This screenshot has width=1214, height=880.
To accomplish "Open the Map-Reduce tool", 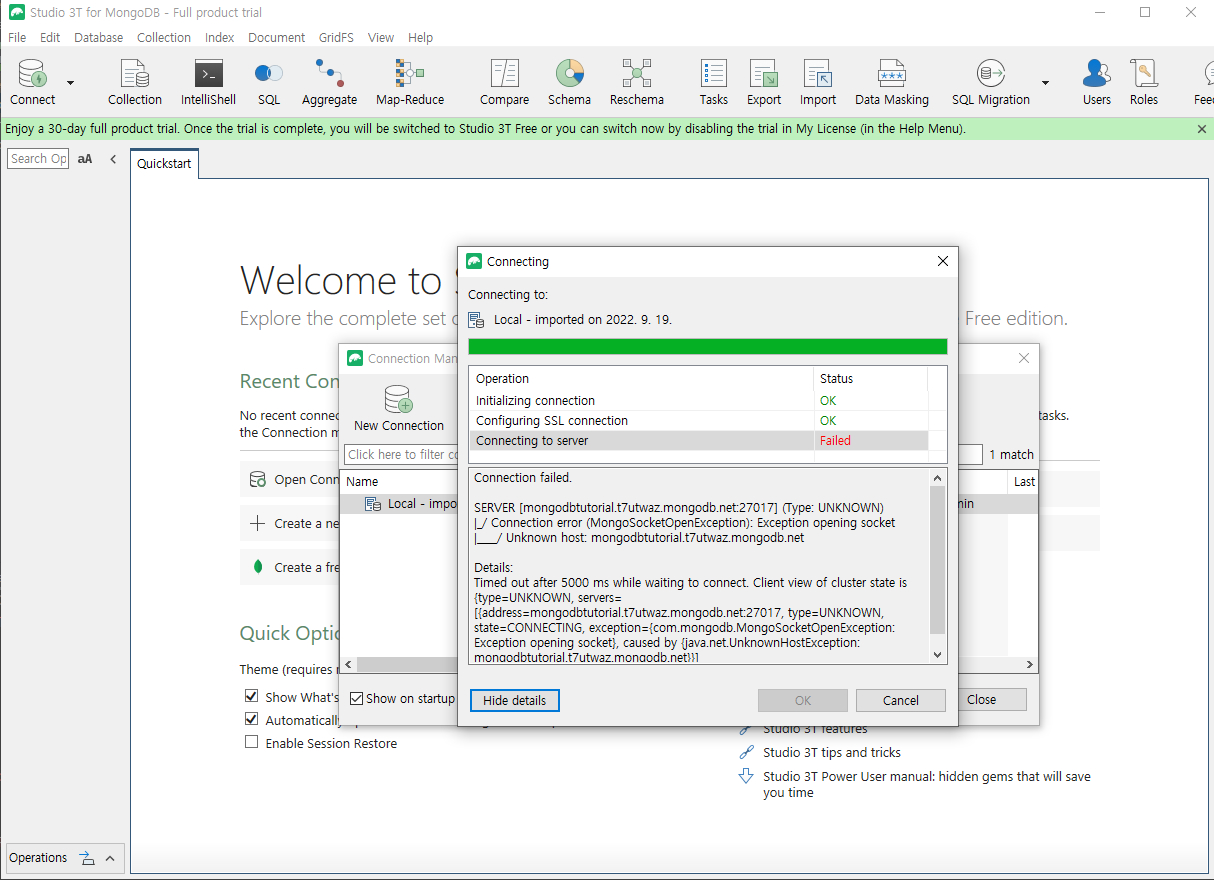I will coord(410,82).
